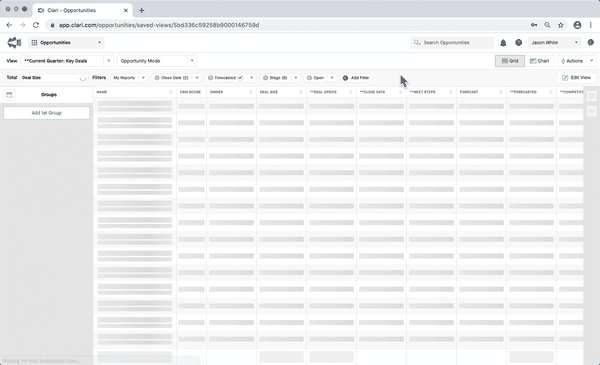Screen dimensions: 600x365
Task: Click the eye icon on right sidebar
Action: coord(592,111)
